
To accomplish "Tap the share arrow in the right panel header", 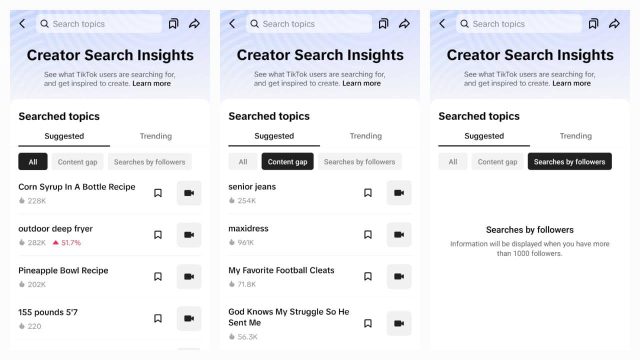I will (614, 24).
